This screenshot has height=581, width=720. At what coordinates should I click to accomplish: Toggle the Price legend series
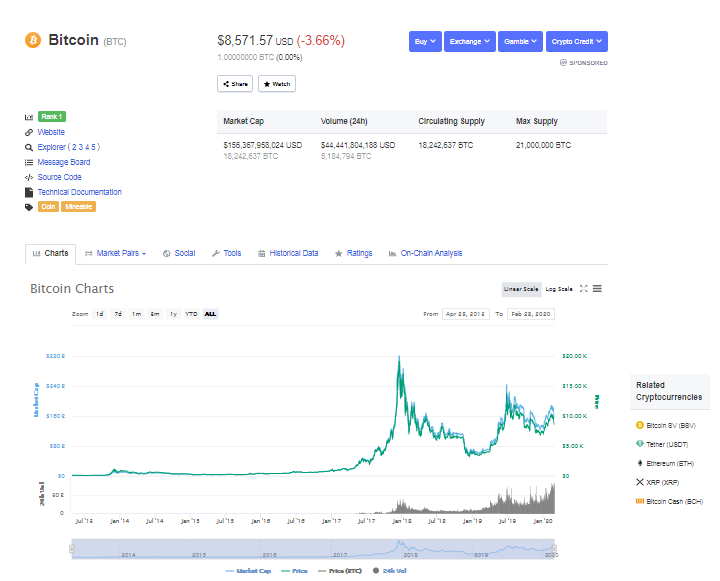(294, 571)
